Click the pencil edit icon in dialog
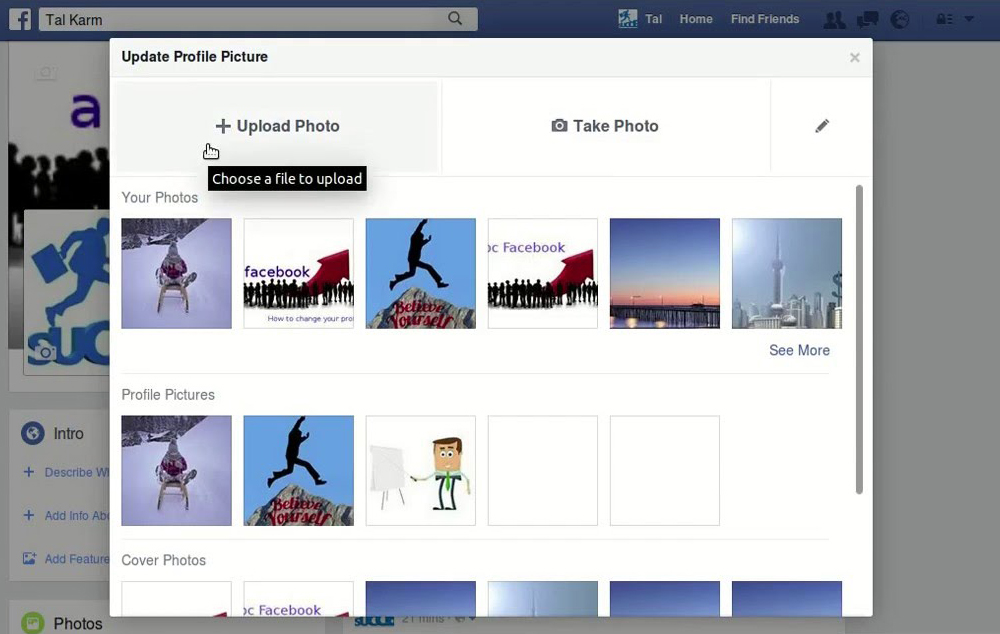 822,126
